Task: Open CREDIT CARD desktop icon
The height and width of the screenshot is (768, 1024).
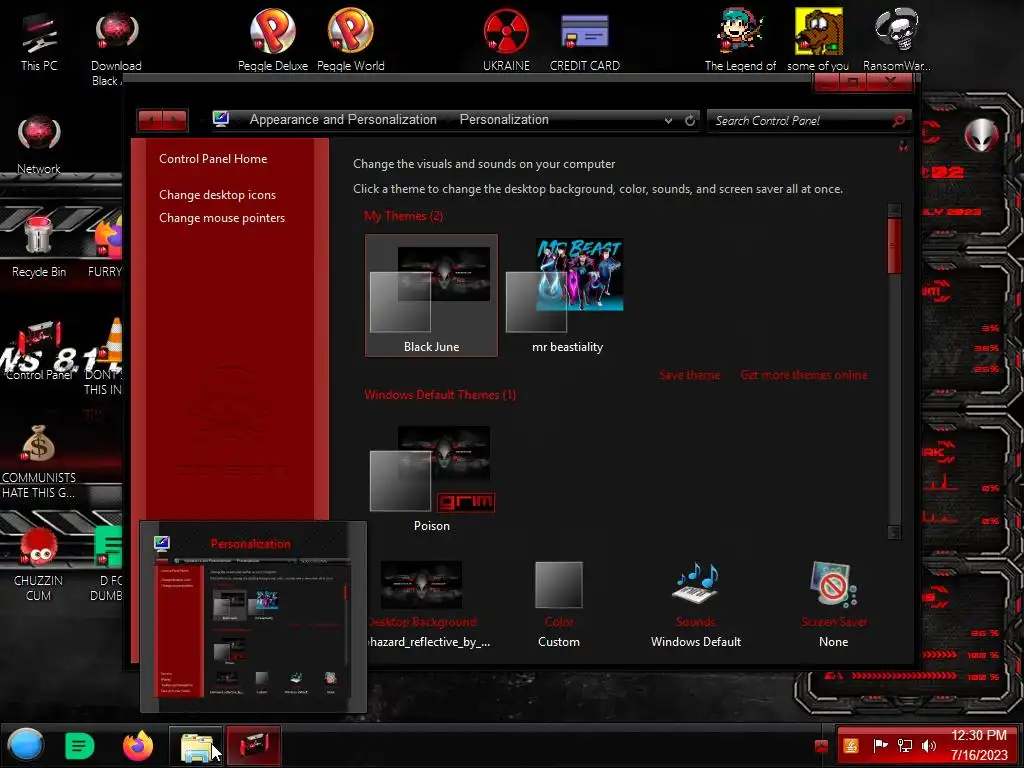Action: (584, 39)
